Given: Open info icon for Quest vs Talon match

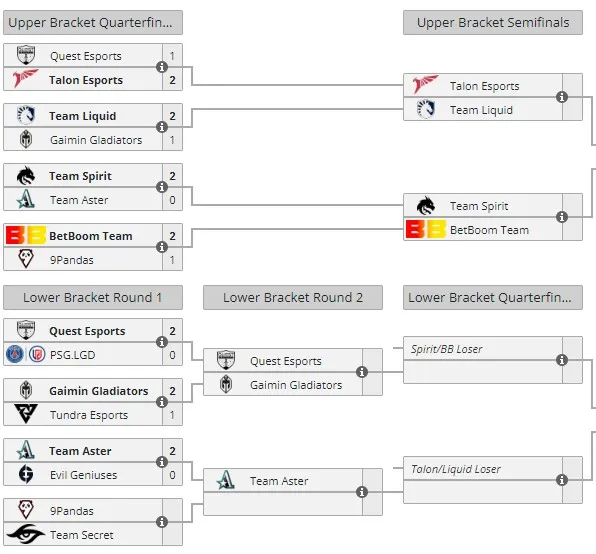Looking at the screenshot, I should pos(162,67).
